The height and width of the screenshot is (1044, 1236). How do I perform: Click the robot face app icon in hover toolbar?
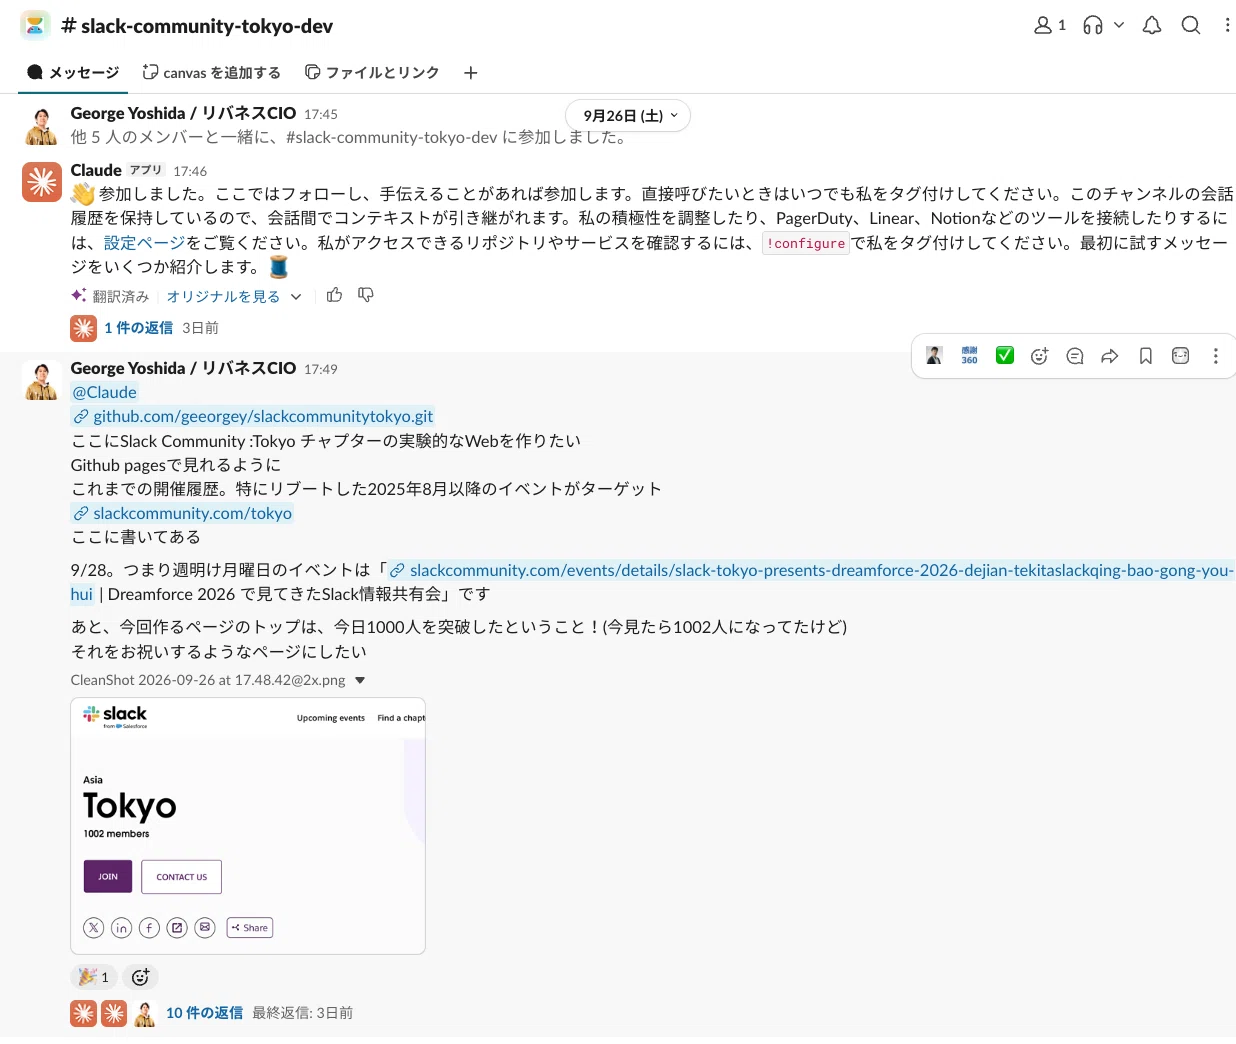click(x=1181, y=355)
